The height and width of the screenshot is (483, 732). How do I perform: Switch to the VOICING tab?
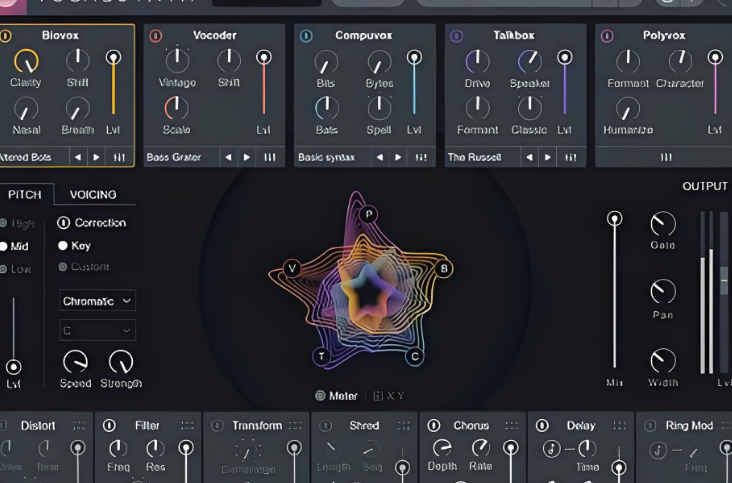pos(93,195)
